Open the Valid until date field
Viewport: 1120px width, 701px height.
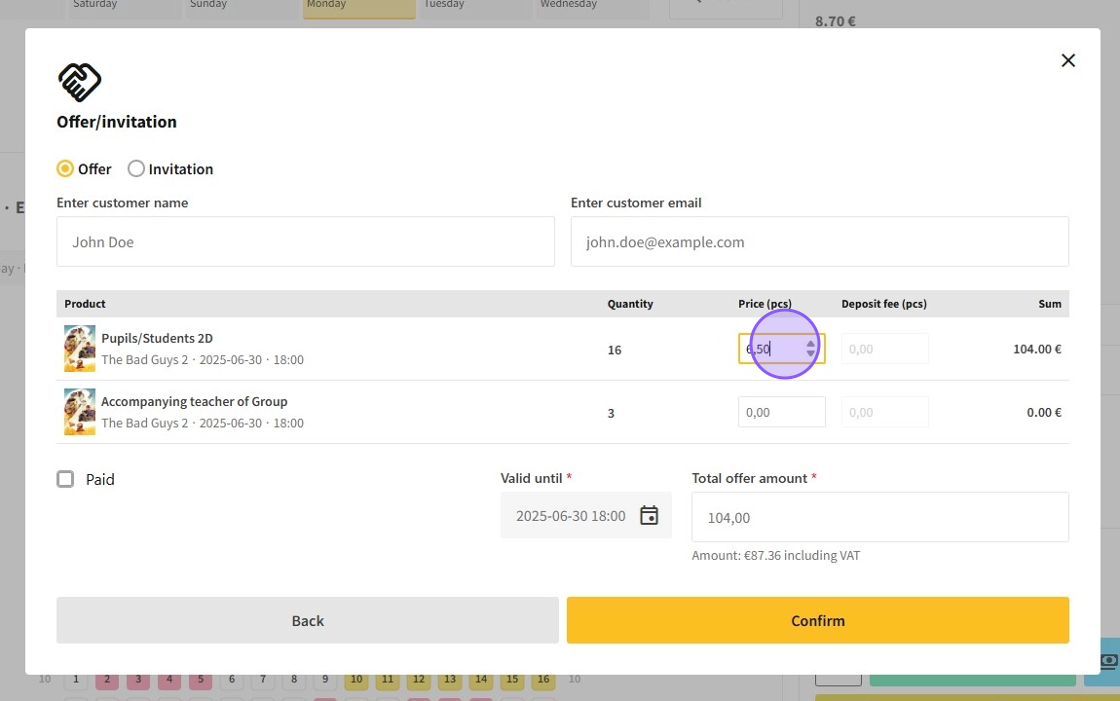(x=570, y=516)
